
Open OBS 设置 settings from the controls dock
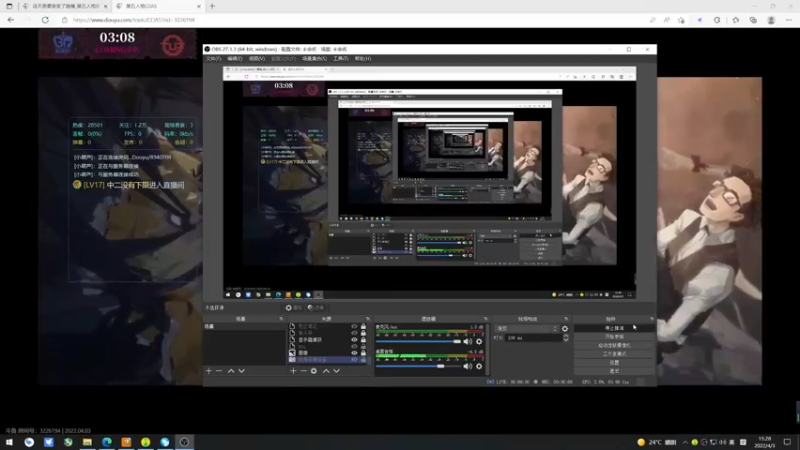pos(614,362)
